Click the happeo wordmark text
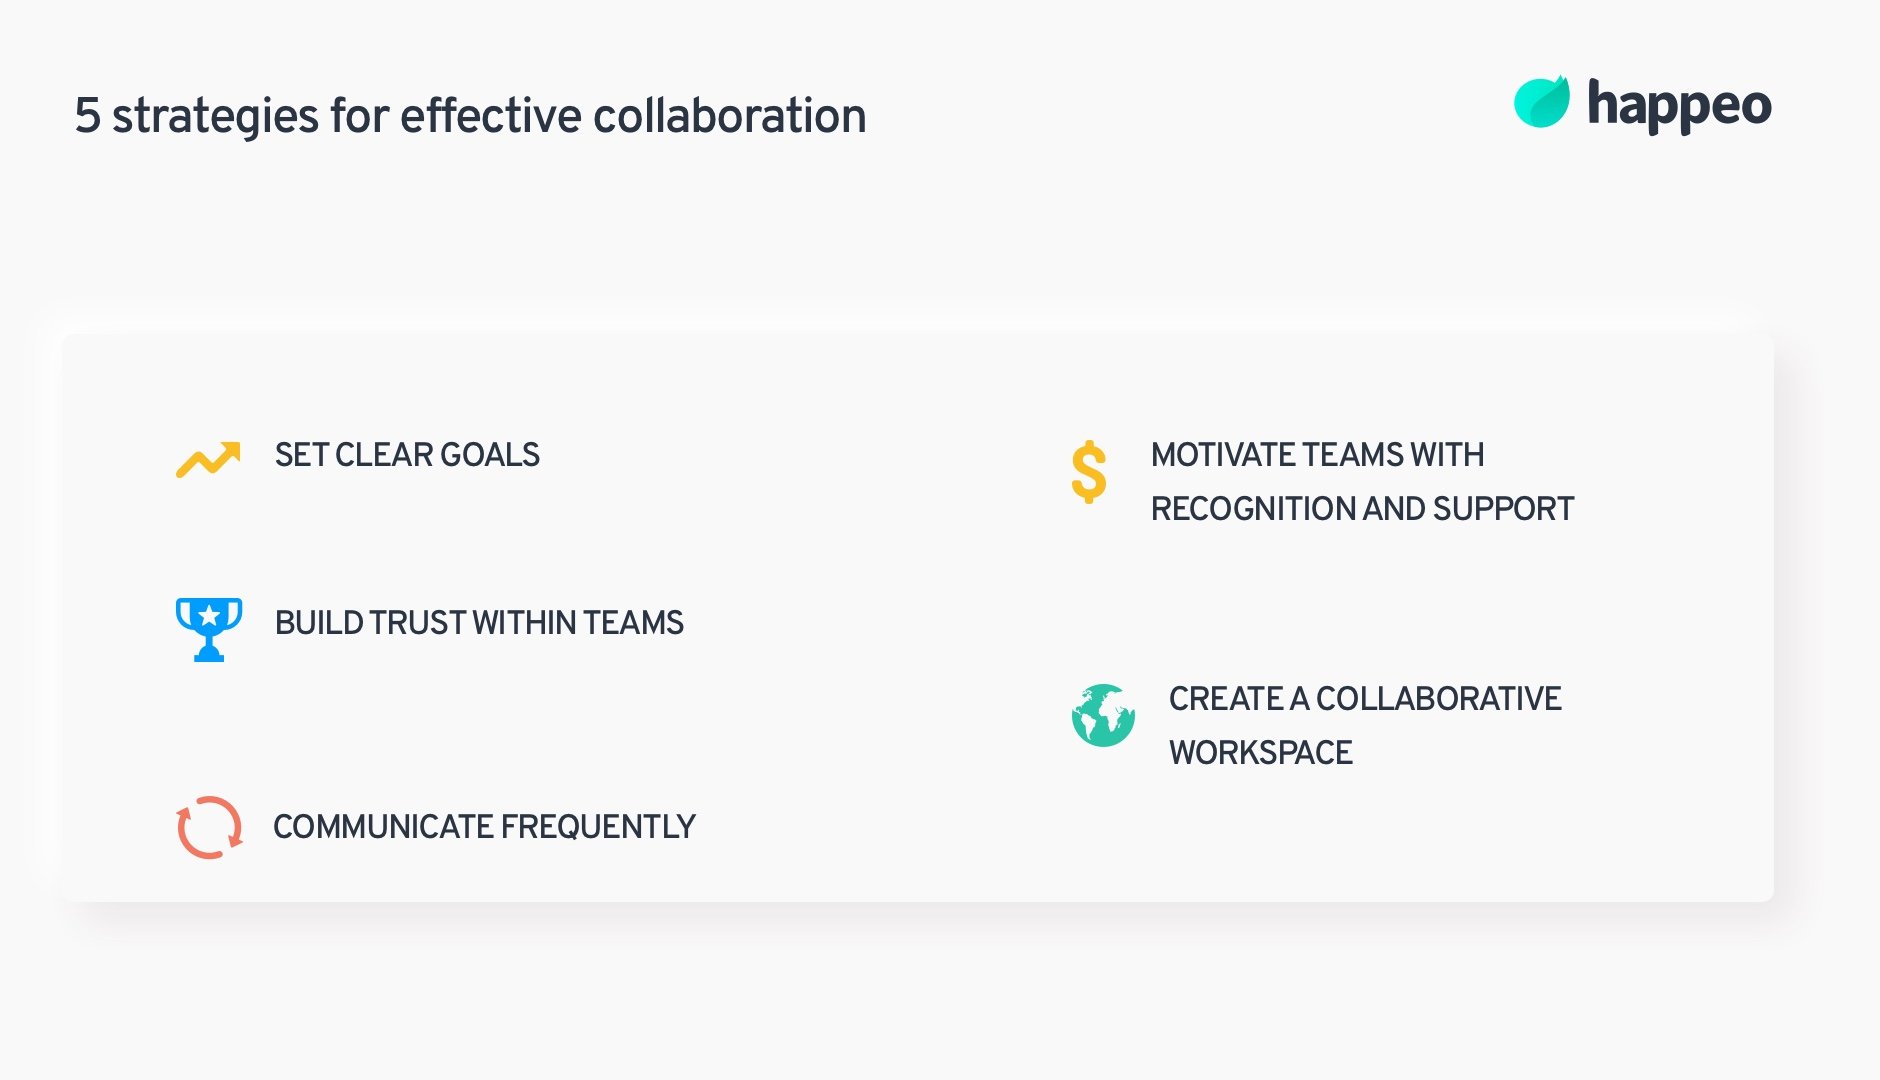Screen dimensions: 1880x1080 [1679, 105]
